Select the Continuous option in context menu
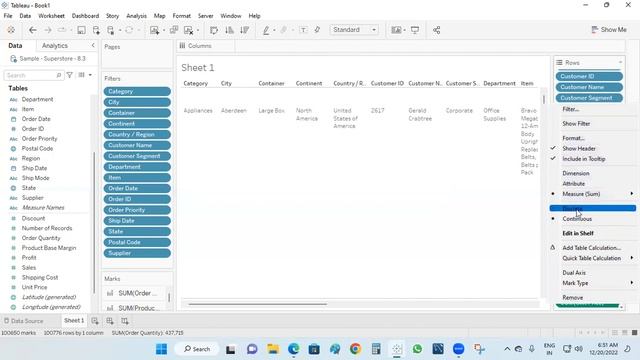This screenshot has height=360, width=640. click(x=577, y=219)
